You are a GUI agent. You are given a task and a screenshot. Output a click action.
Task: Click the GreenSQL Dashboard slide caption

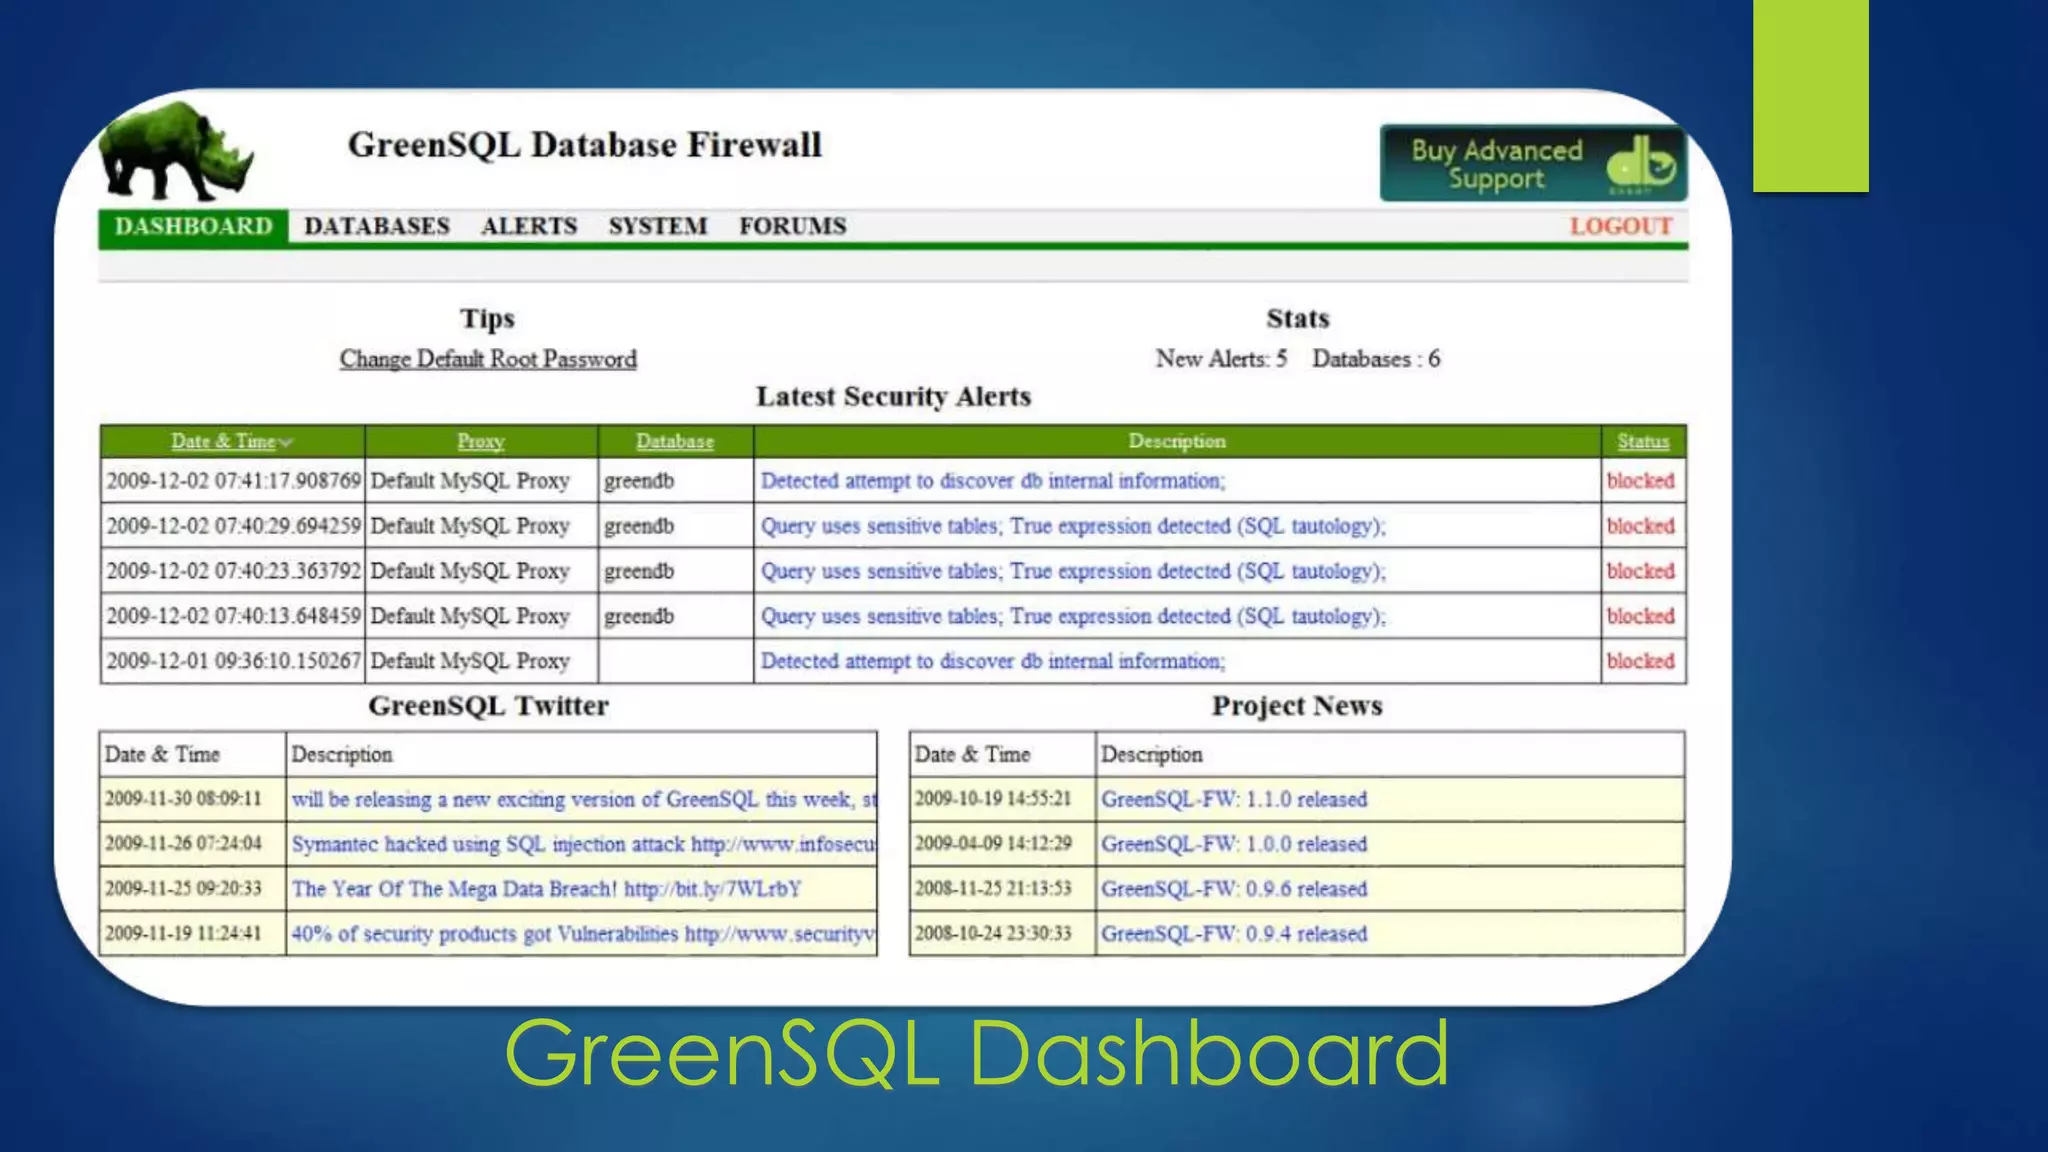click(x=977, y=1052)
